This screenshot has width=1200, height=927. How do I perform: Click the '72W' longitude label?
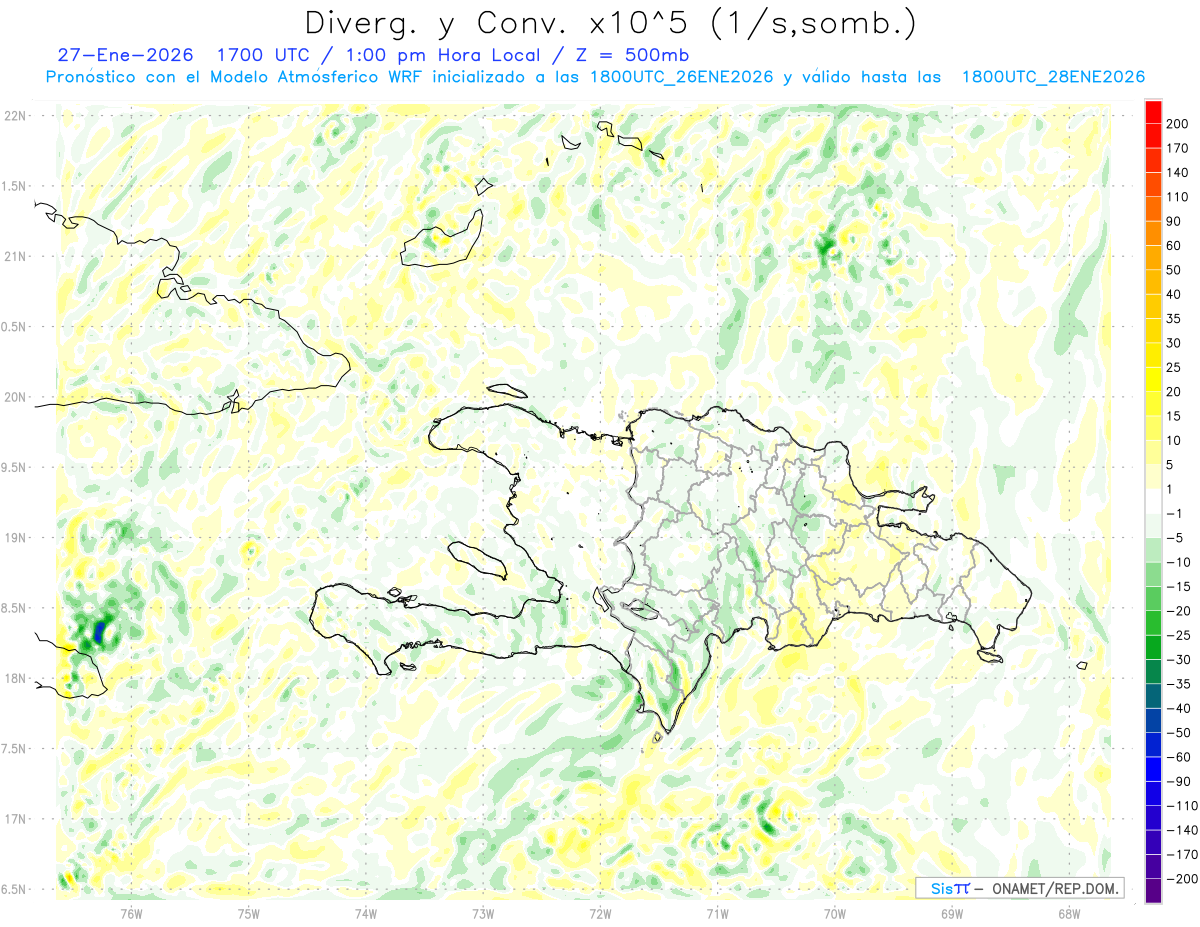point(600,913)
